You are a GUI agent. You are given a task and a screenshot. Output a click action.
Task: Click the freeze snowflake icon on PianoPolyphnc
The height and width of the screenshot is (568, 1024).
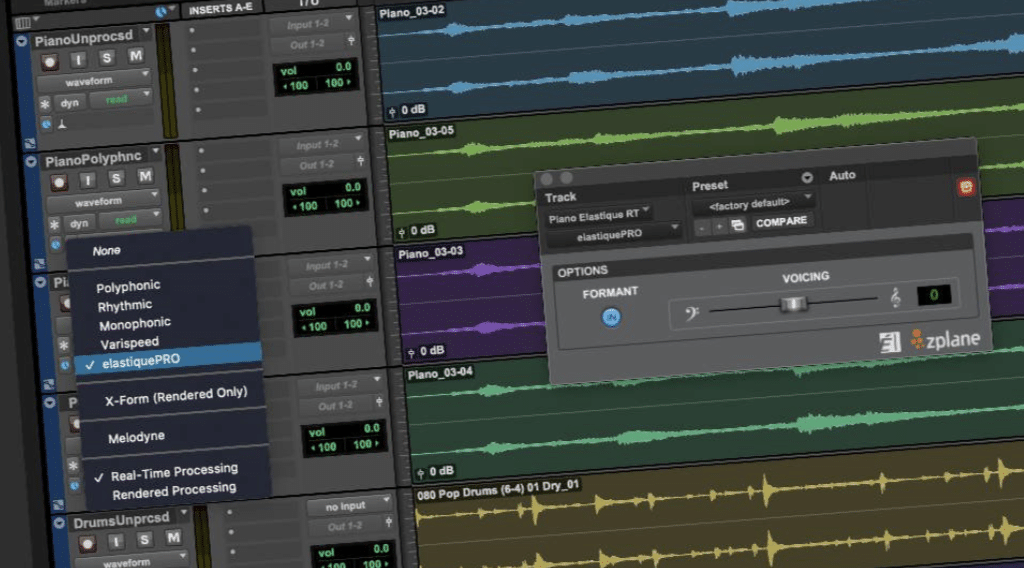click(54, 225)
